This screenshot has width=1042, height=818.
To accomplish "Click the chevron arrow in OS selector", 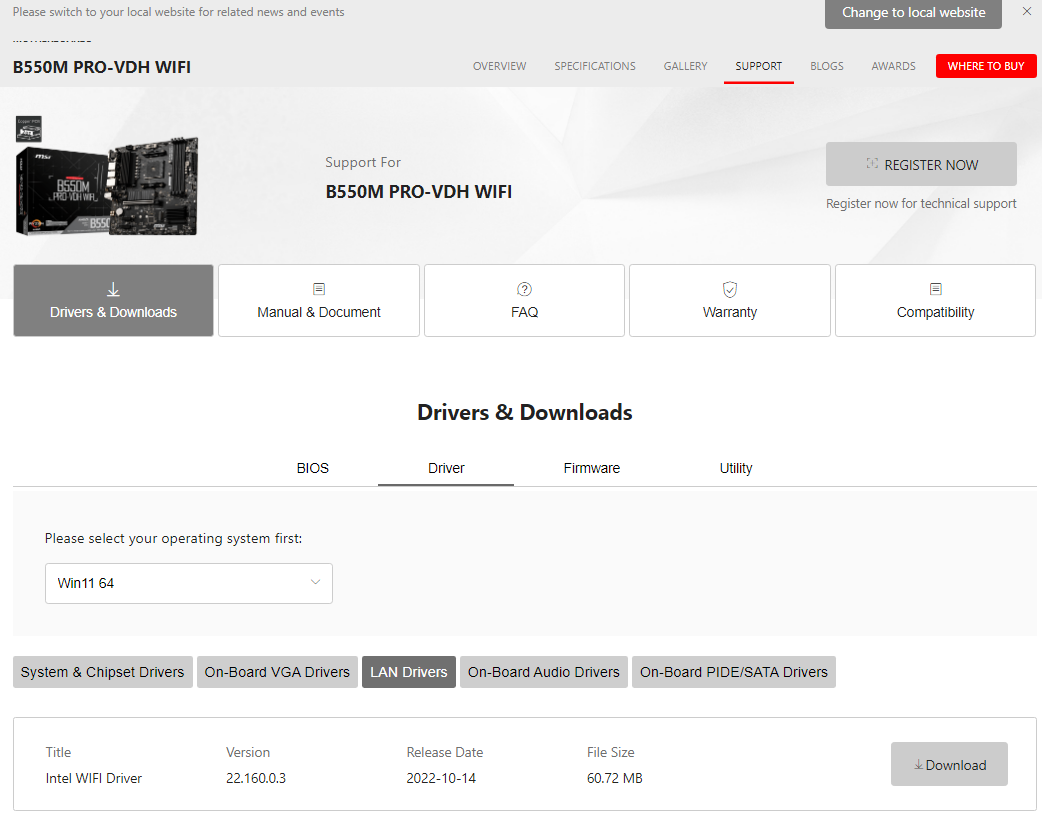I will (x=315, y=582).
